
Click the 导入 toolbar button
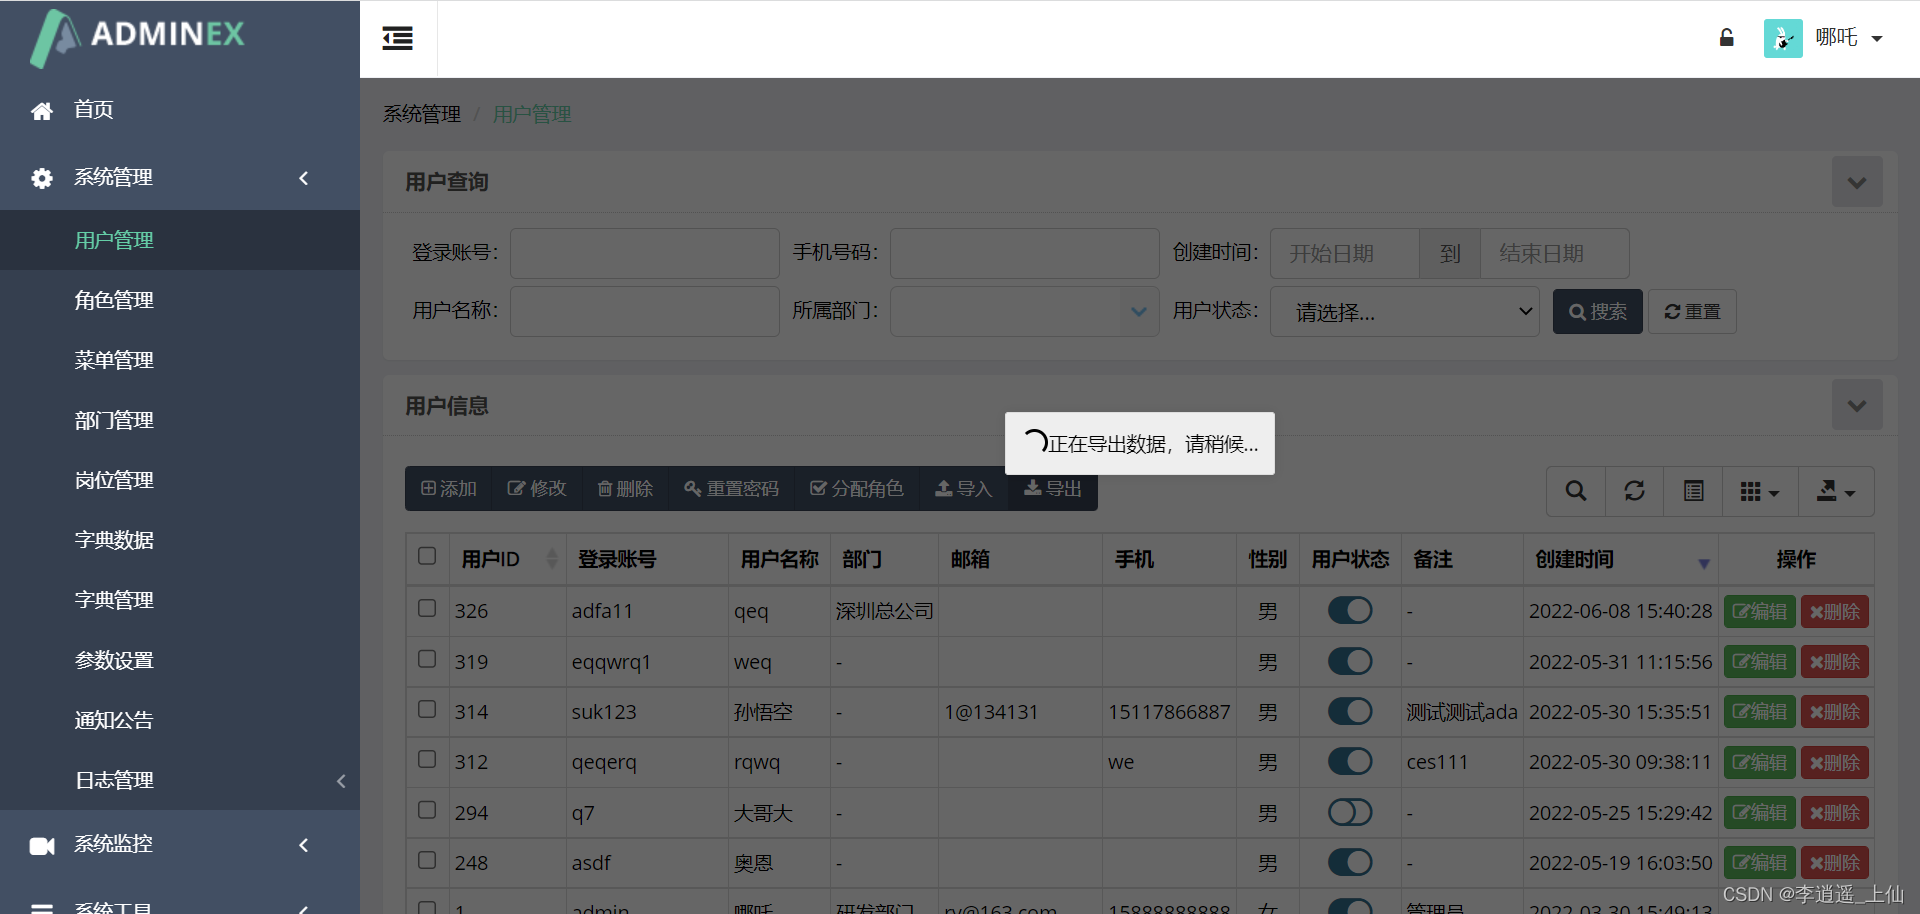coord(963,489)
